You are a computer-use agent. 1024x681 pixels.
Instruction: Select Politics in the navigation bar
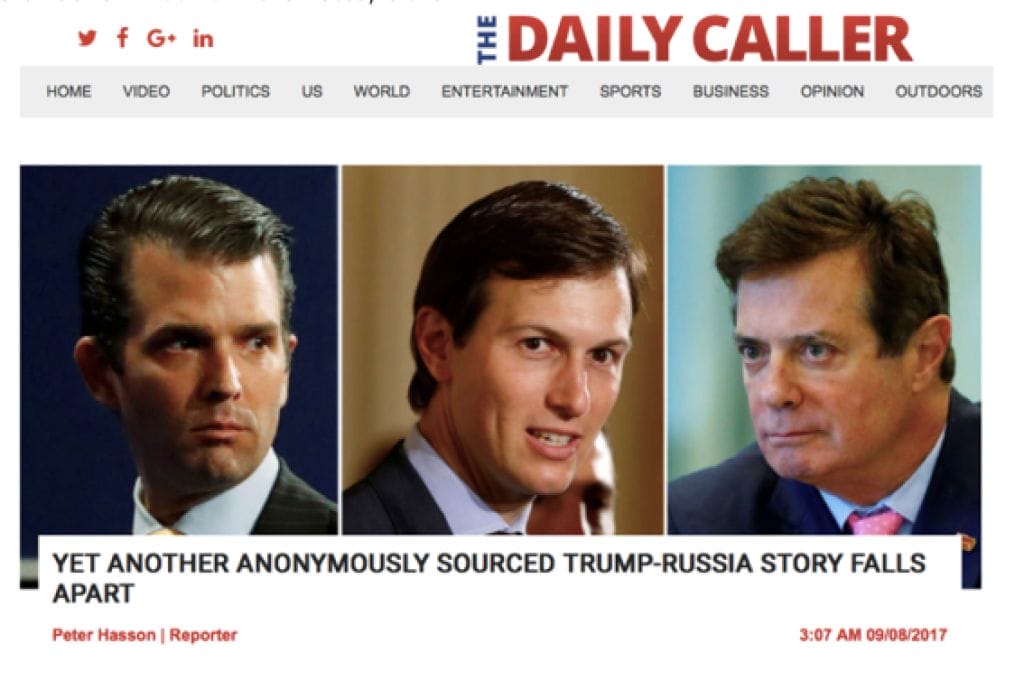235,91
